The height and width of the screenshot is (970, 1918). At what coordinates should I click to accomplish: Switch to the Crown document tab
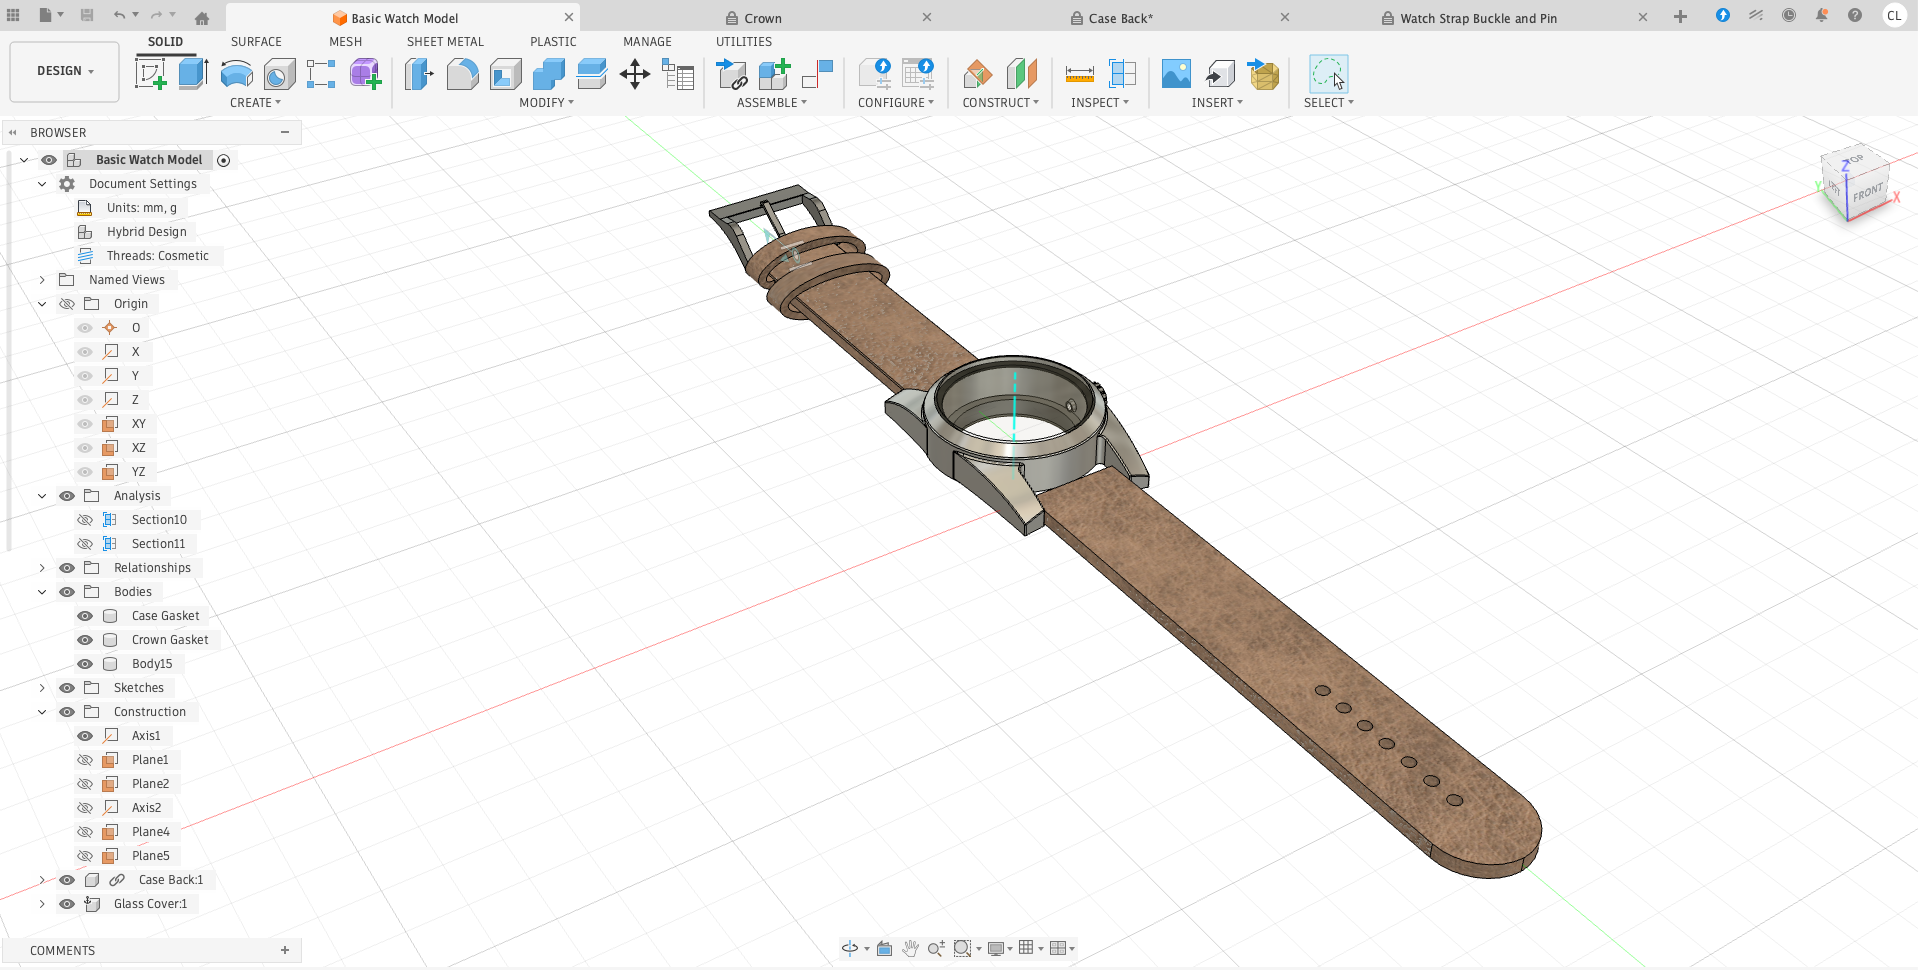[x=762, y=18]
